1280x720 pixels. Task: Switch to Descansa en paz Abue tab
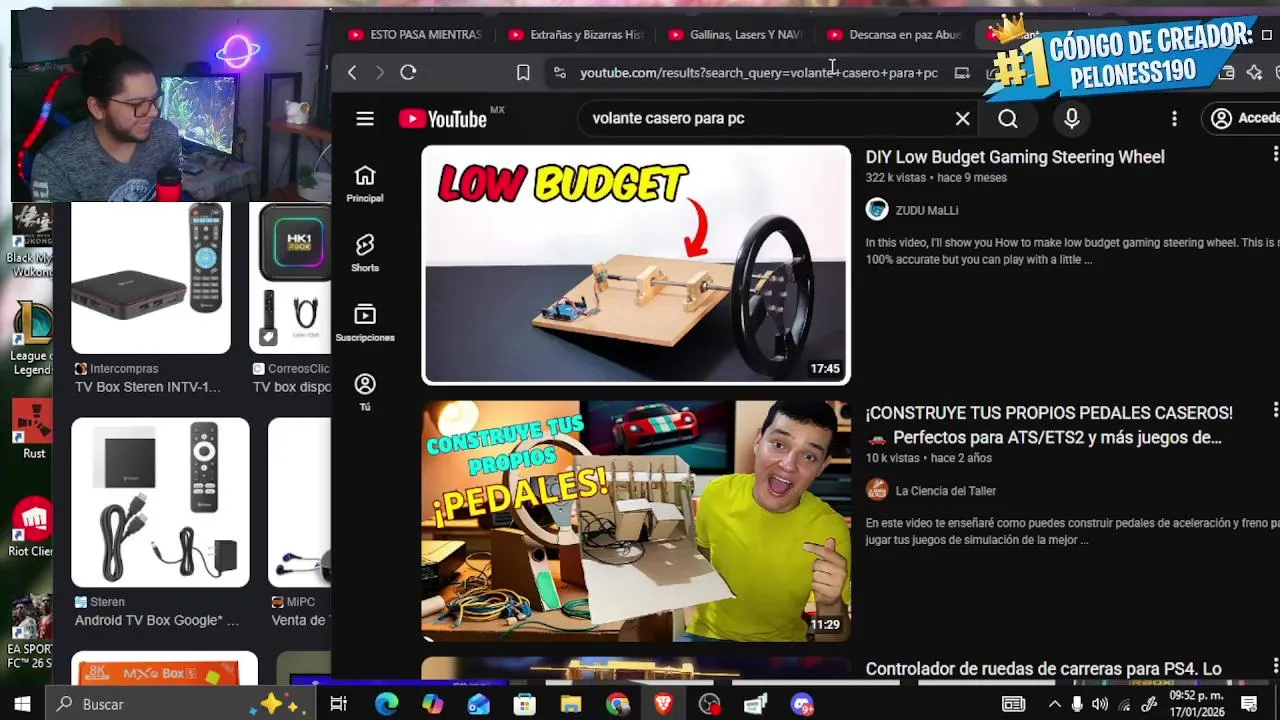click(x=895, y=34)
